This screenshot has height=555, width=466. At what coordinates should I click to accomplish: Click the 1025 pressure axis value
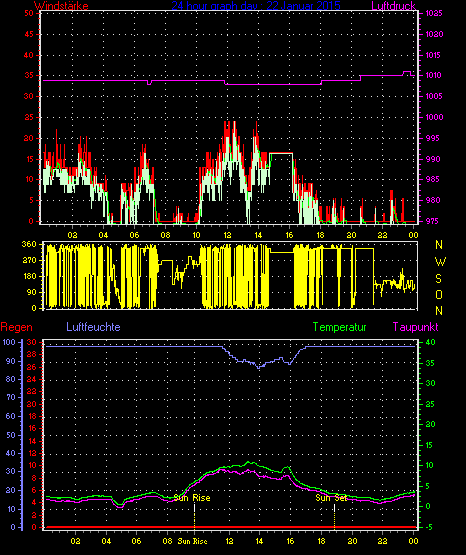434,13
